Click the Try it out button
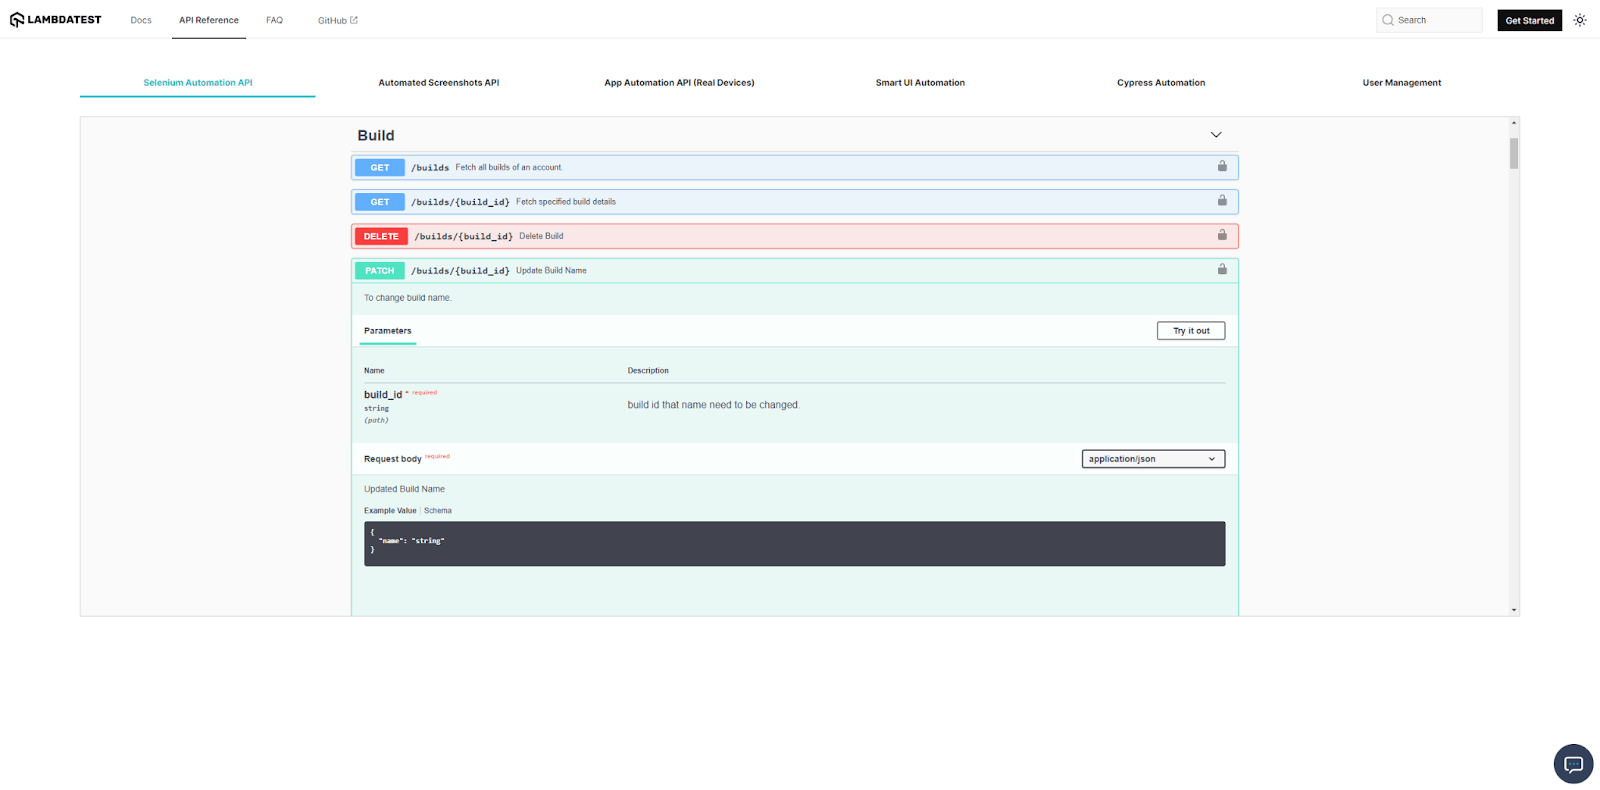This screenshot has width=1600, height=790. (1191, 331)
